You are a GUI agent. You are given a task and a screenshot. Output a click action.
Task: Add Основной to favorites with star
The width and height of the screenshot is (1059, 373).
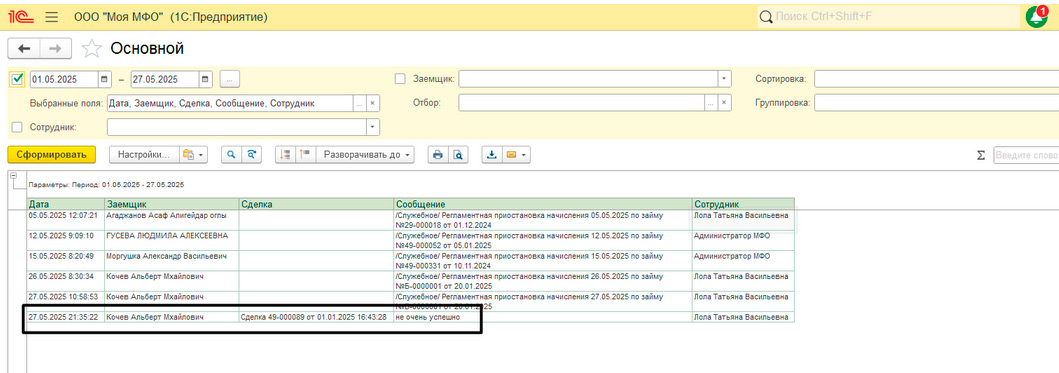click(91, 49)
